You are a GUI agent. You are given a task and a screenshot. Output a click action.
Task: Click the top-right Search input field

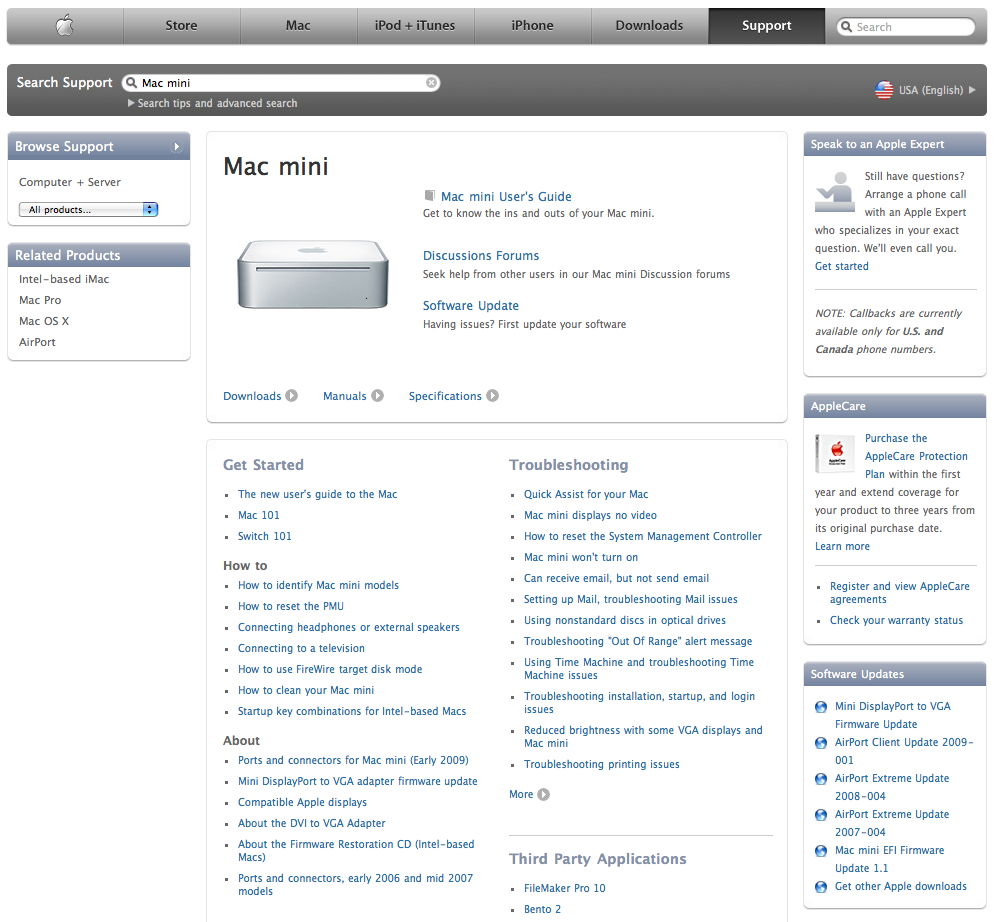point(906,27)
